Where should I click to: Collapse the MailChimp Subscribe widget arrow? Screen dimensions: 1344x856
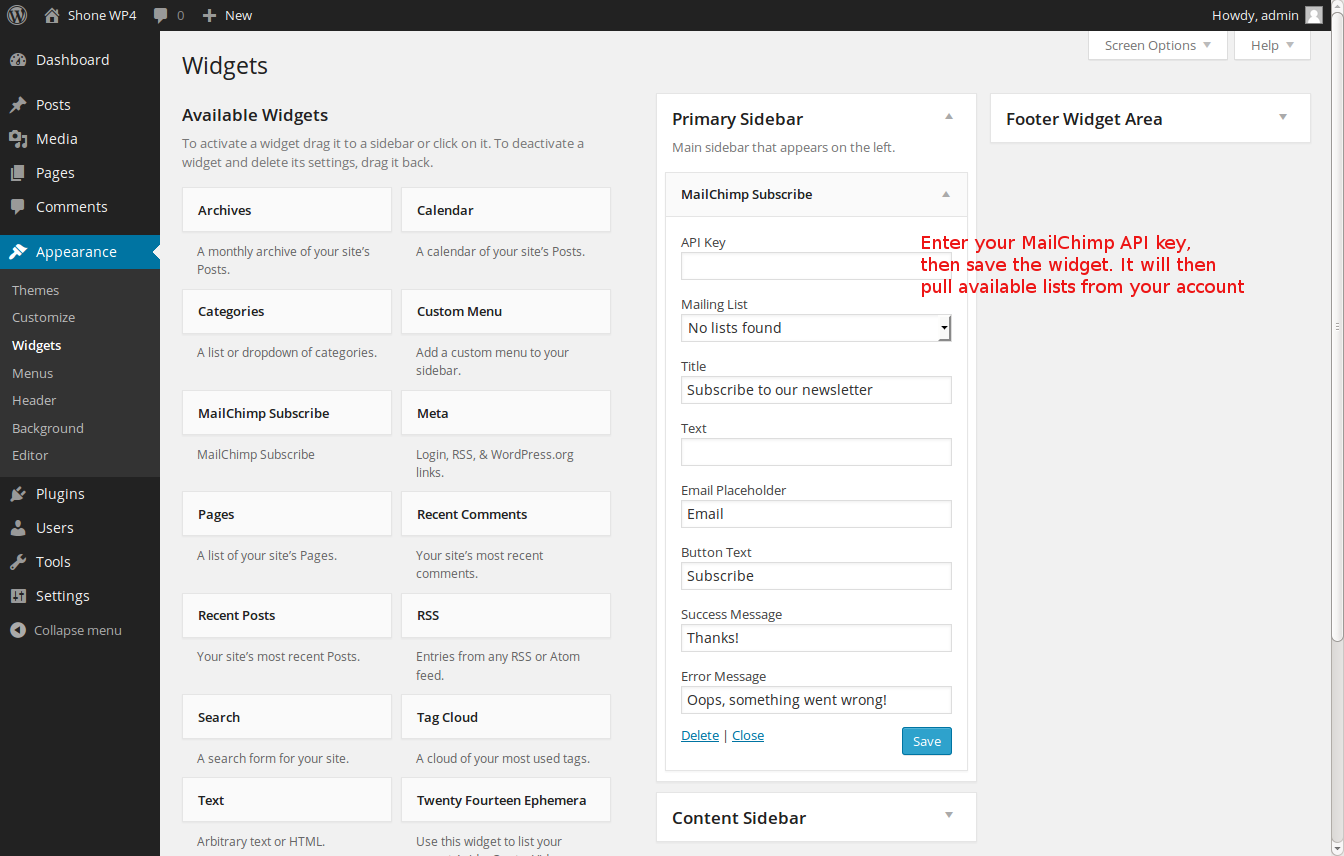(946, 194)
